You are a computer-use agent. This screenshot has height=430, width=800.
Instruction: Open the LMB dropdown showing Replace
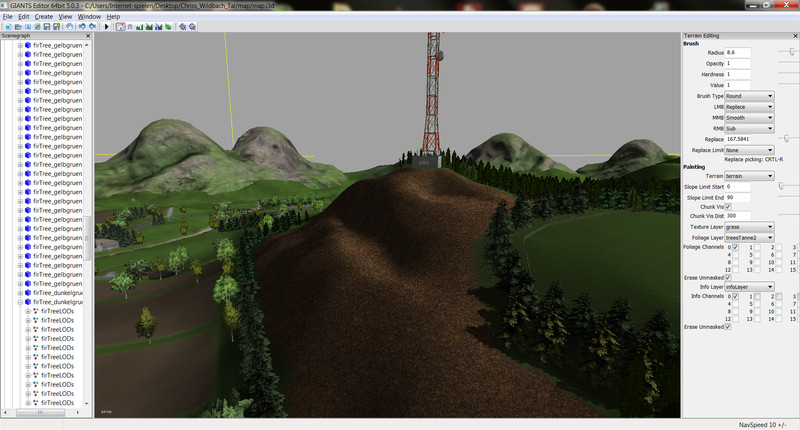pyautogui.click(x=749, y=107)
